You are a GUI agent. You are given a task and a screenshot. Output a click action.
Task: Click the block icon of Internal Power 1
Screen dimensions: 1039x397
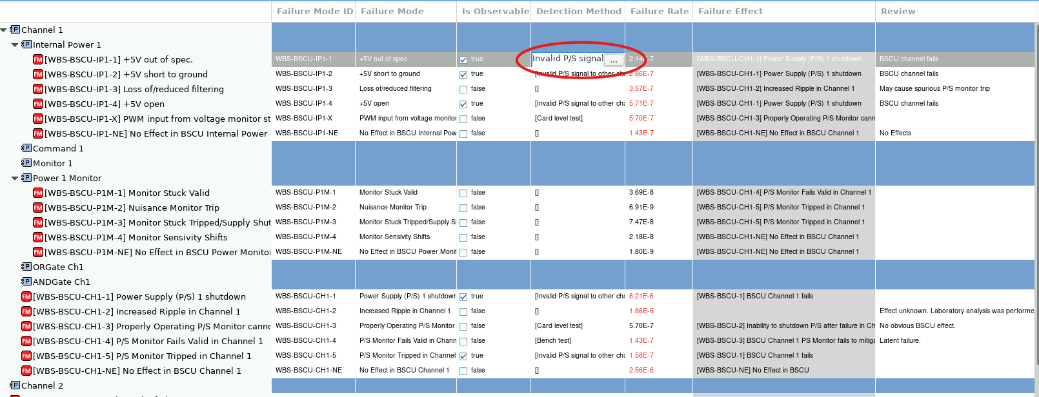[x=27, y=44]
